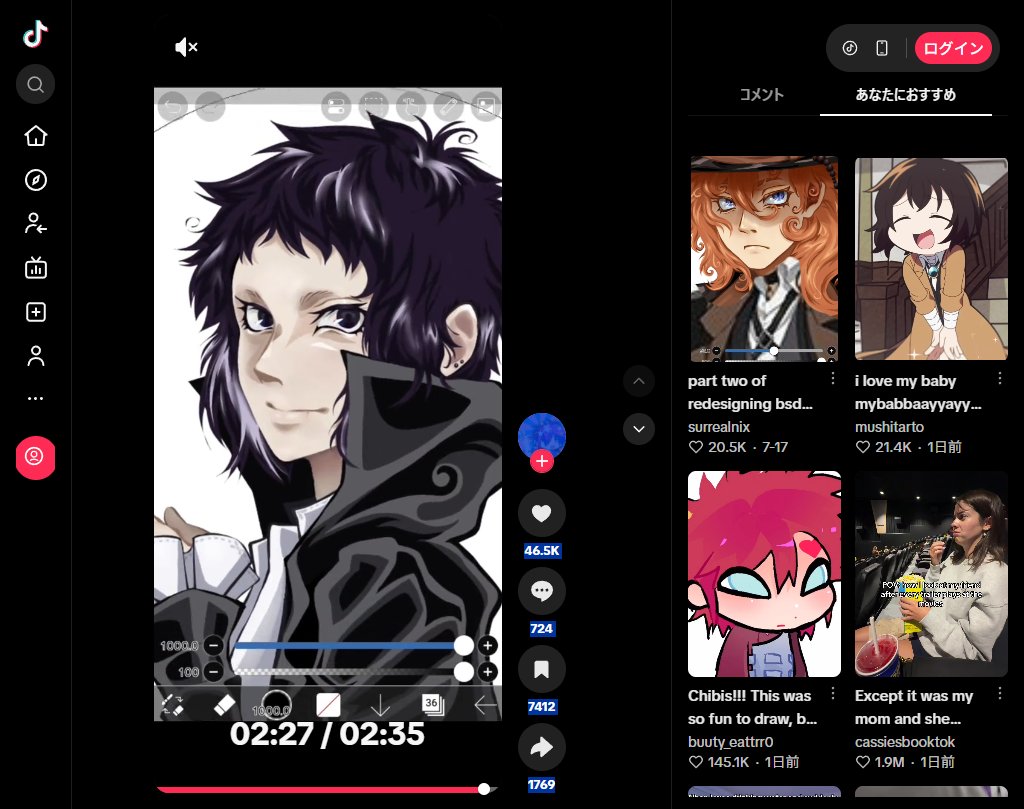Open the More three-dots menu in sidebar
The image size is (1024, 809).
click(35, 398)
